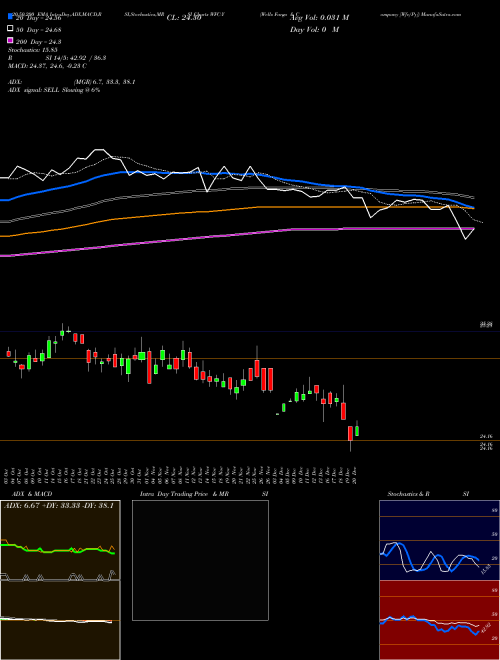This screenshot has width=500, height=660.
Task: Click the last green candlestick on price chart
Action: (x=357, y=431)
